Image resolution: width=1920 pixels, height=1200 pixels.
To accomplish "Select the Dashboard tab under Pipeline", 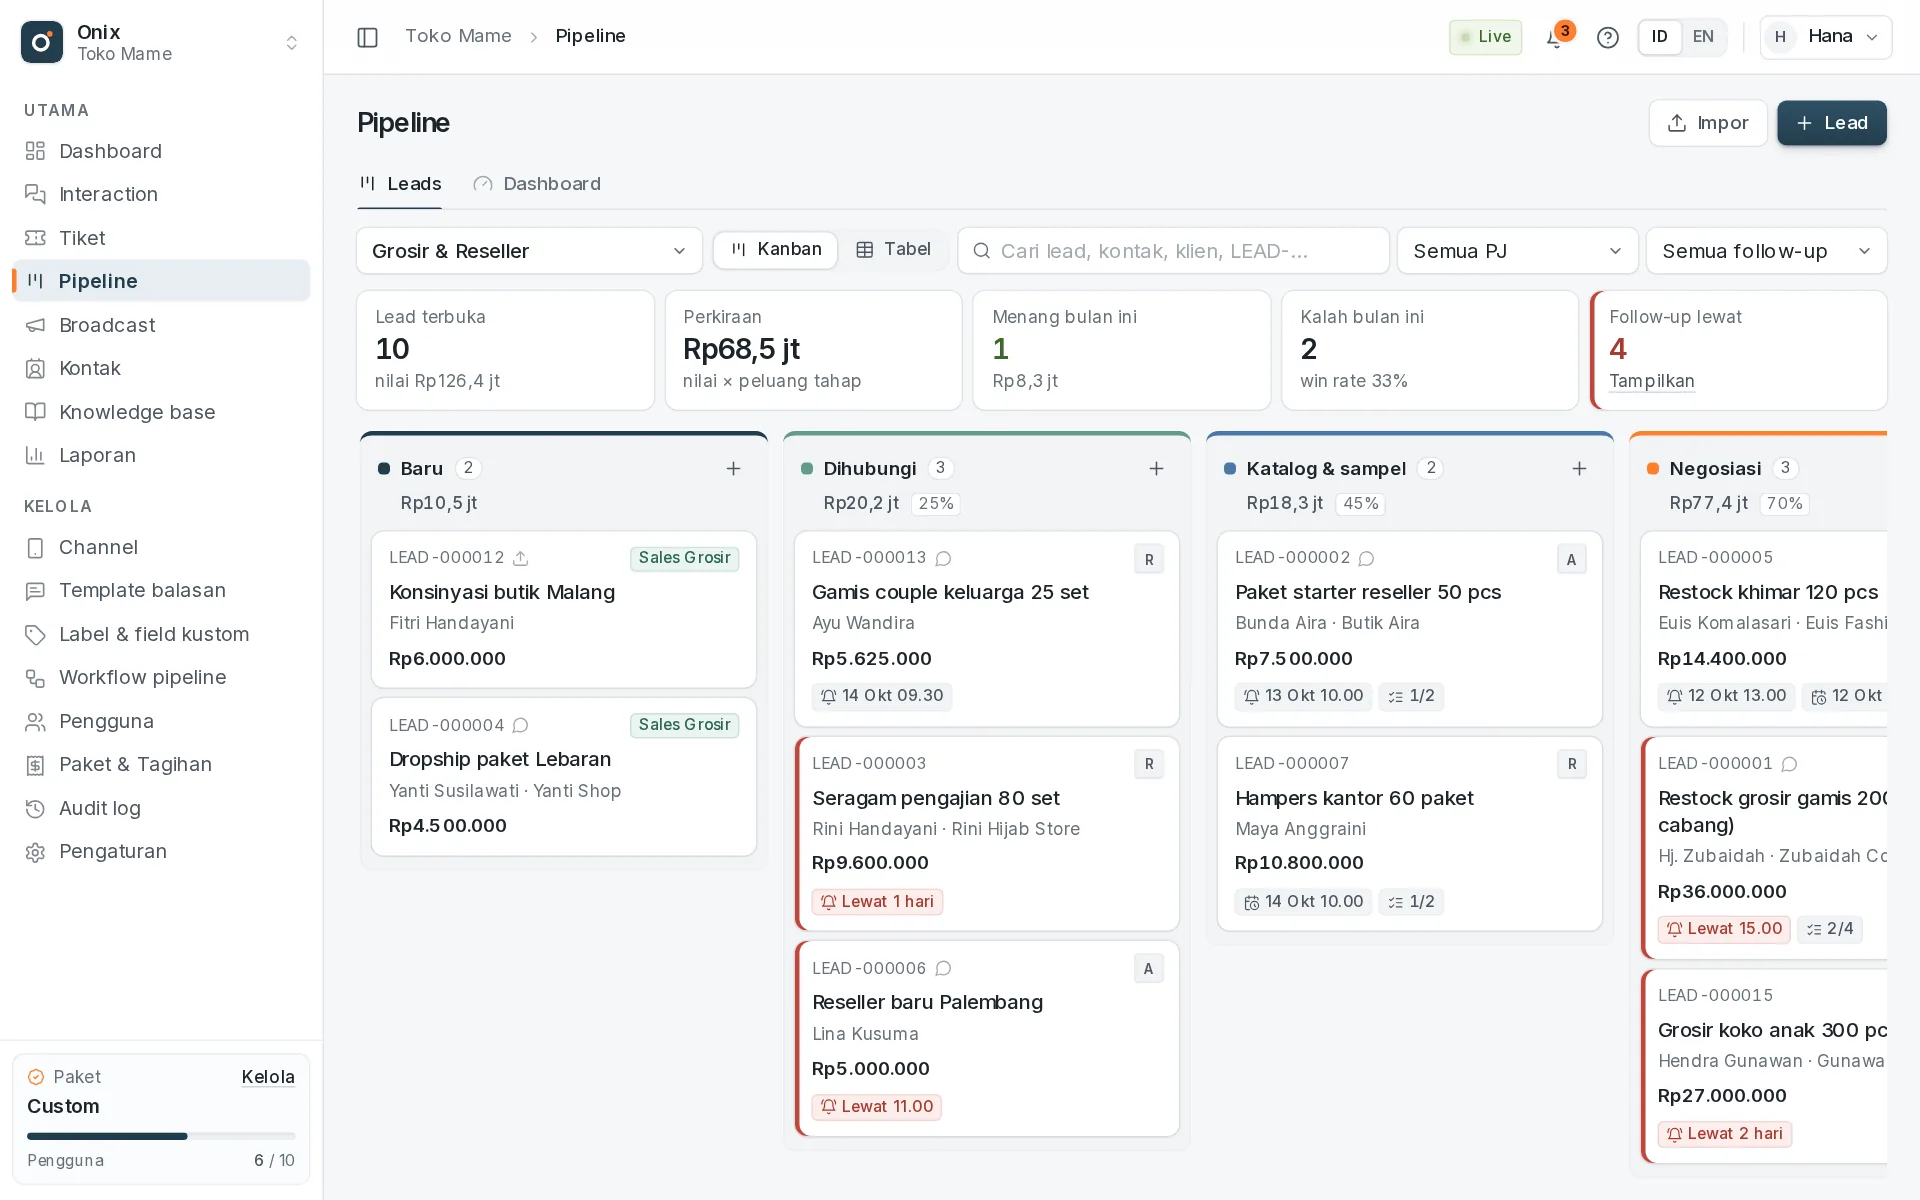I will (x=537, y=184).
